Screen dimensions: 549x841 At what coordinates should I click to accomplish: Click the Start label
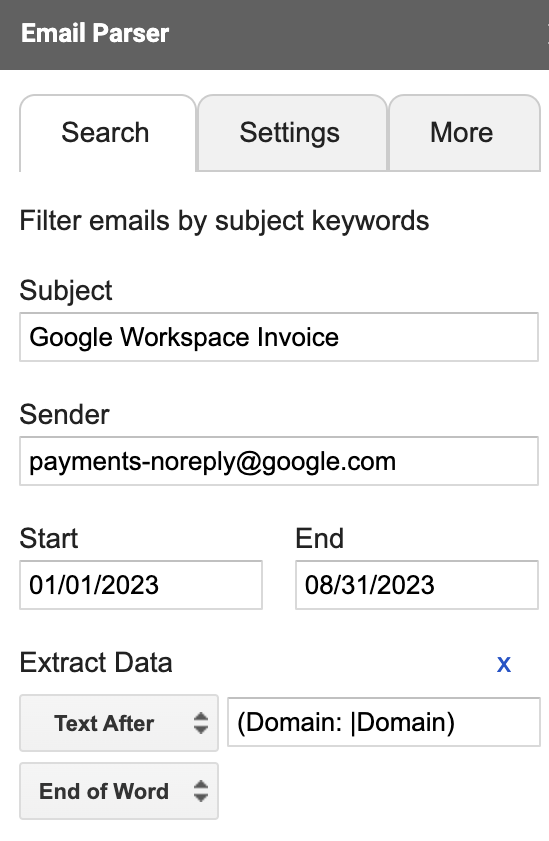pos(49,538)
